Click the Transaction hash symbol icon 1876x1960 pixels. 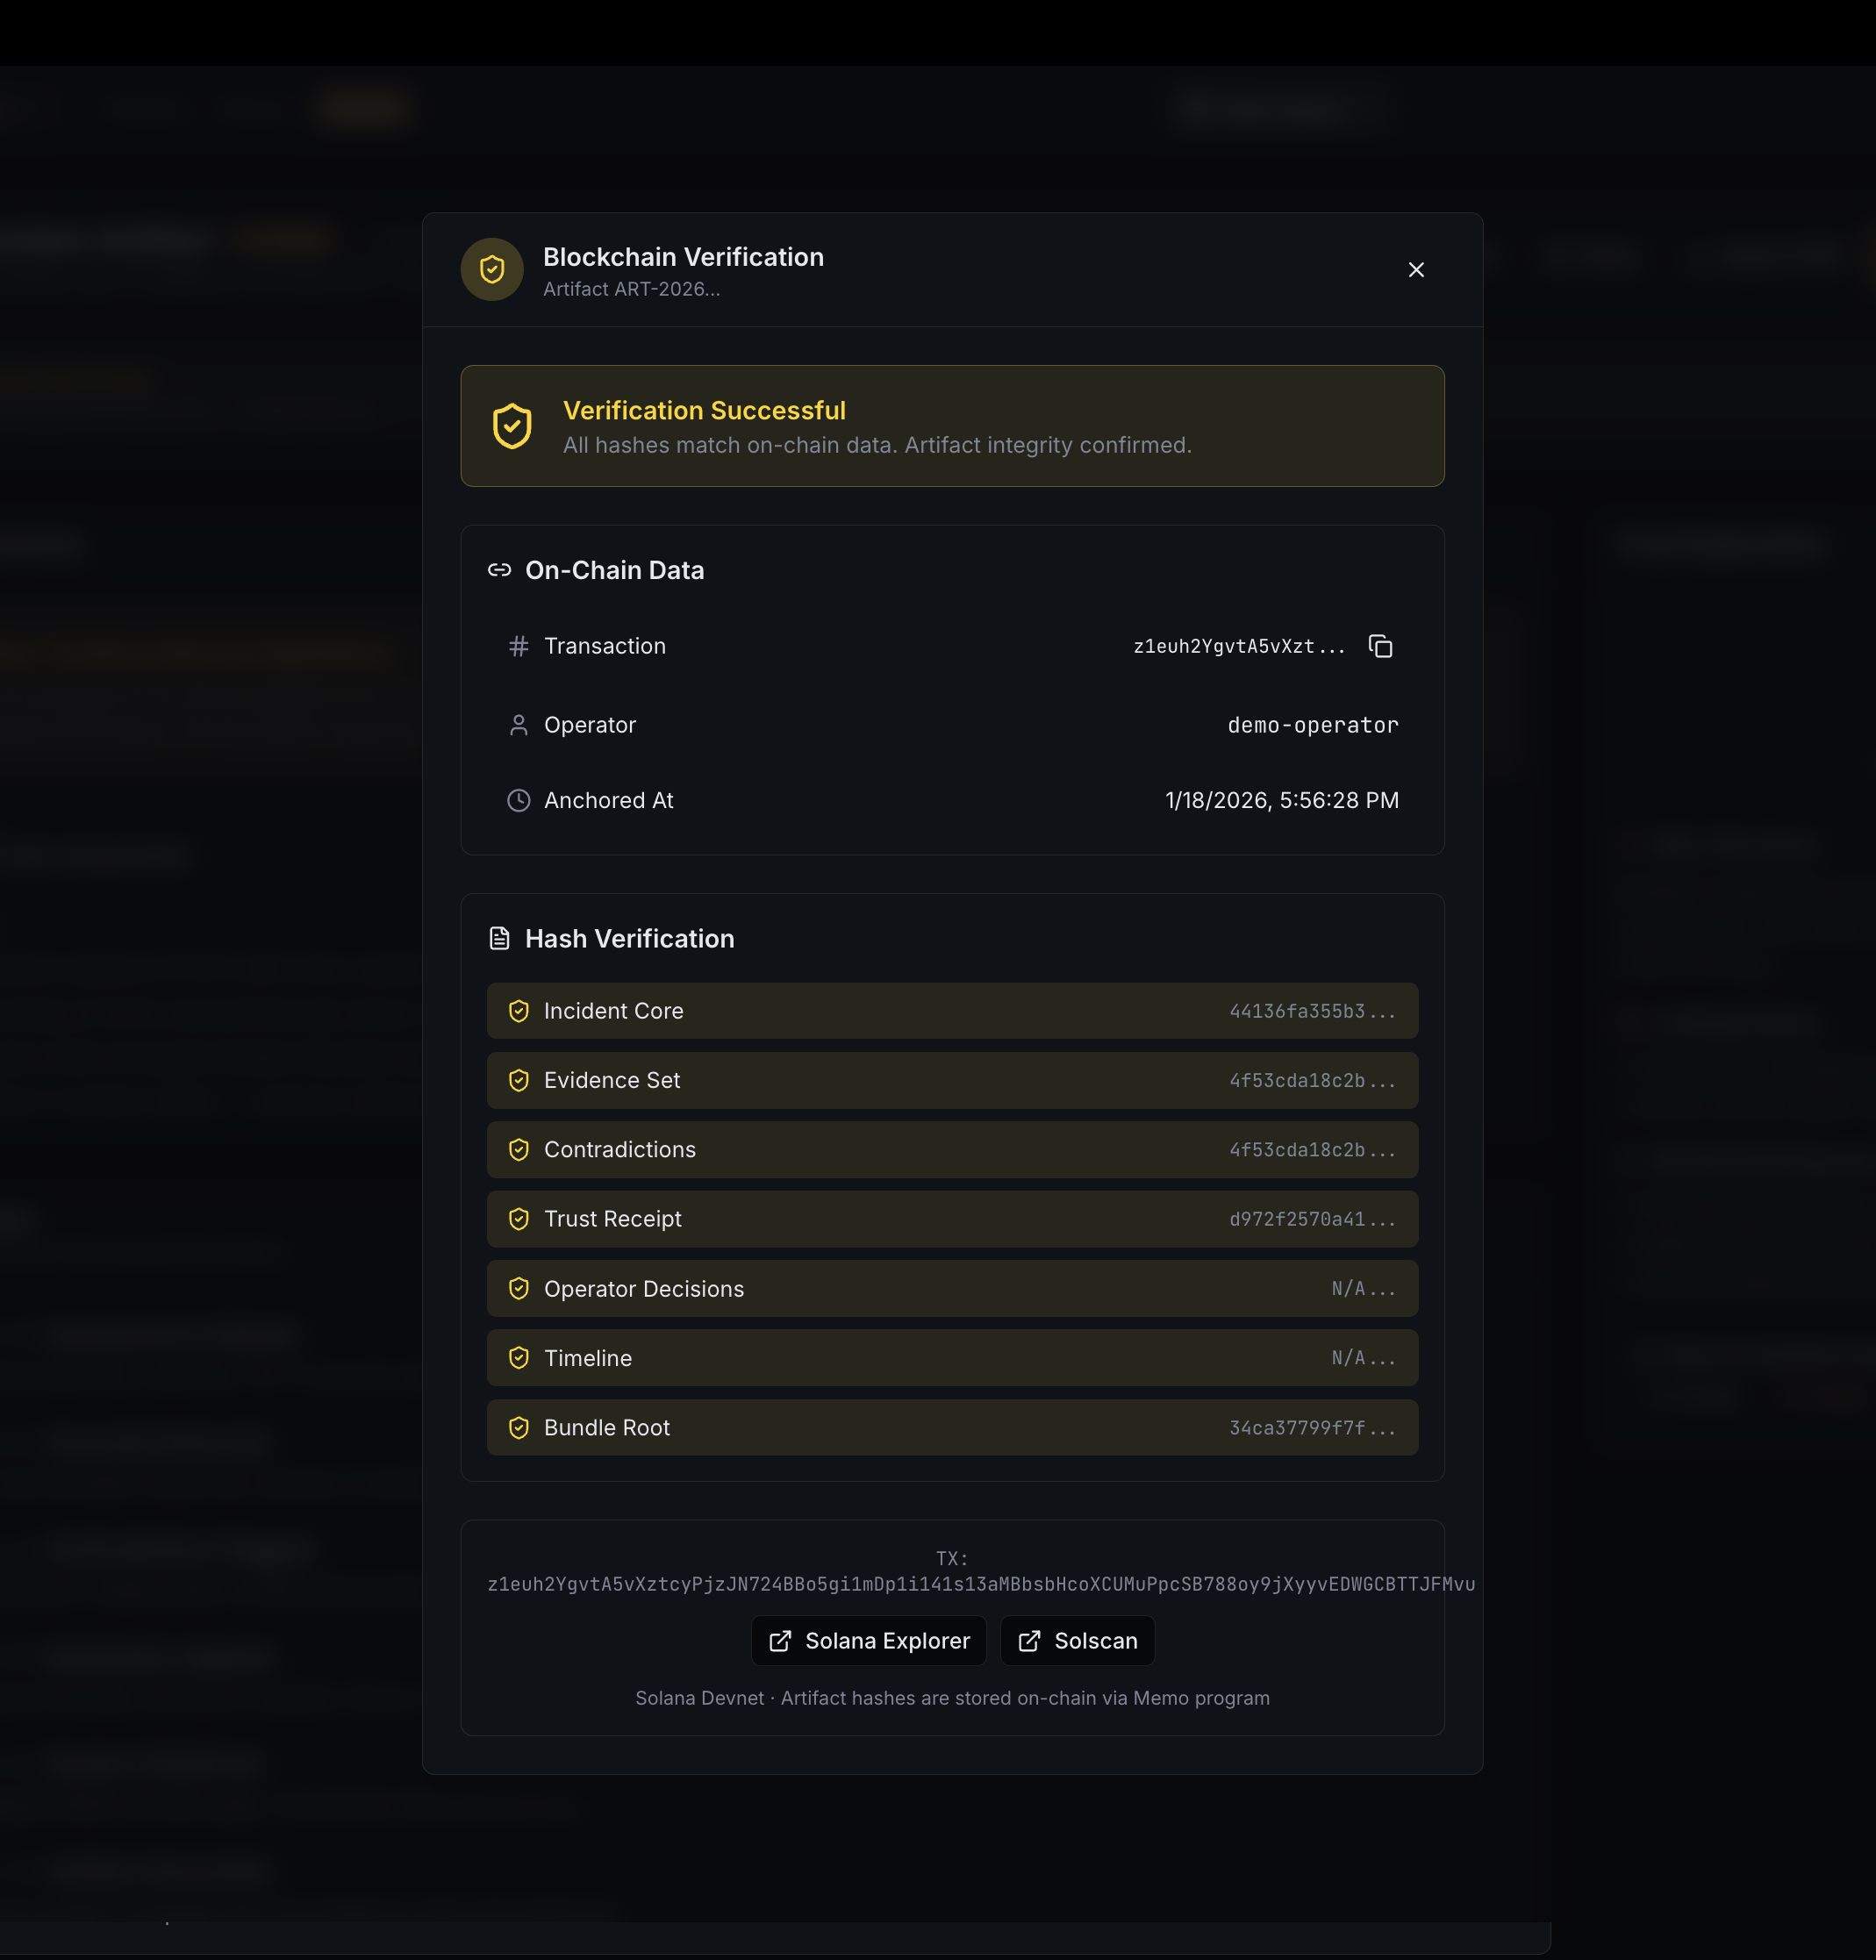pyautogui.click(x=518, y=646)
